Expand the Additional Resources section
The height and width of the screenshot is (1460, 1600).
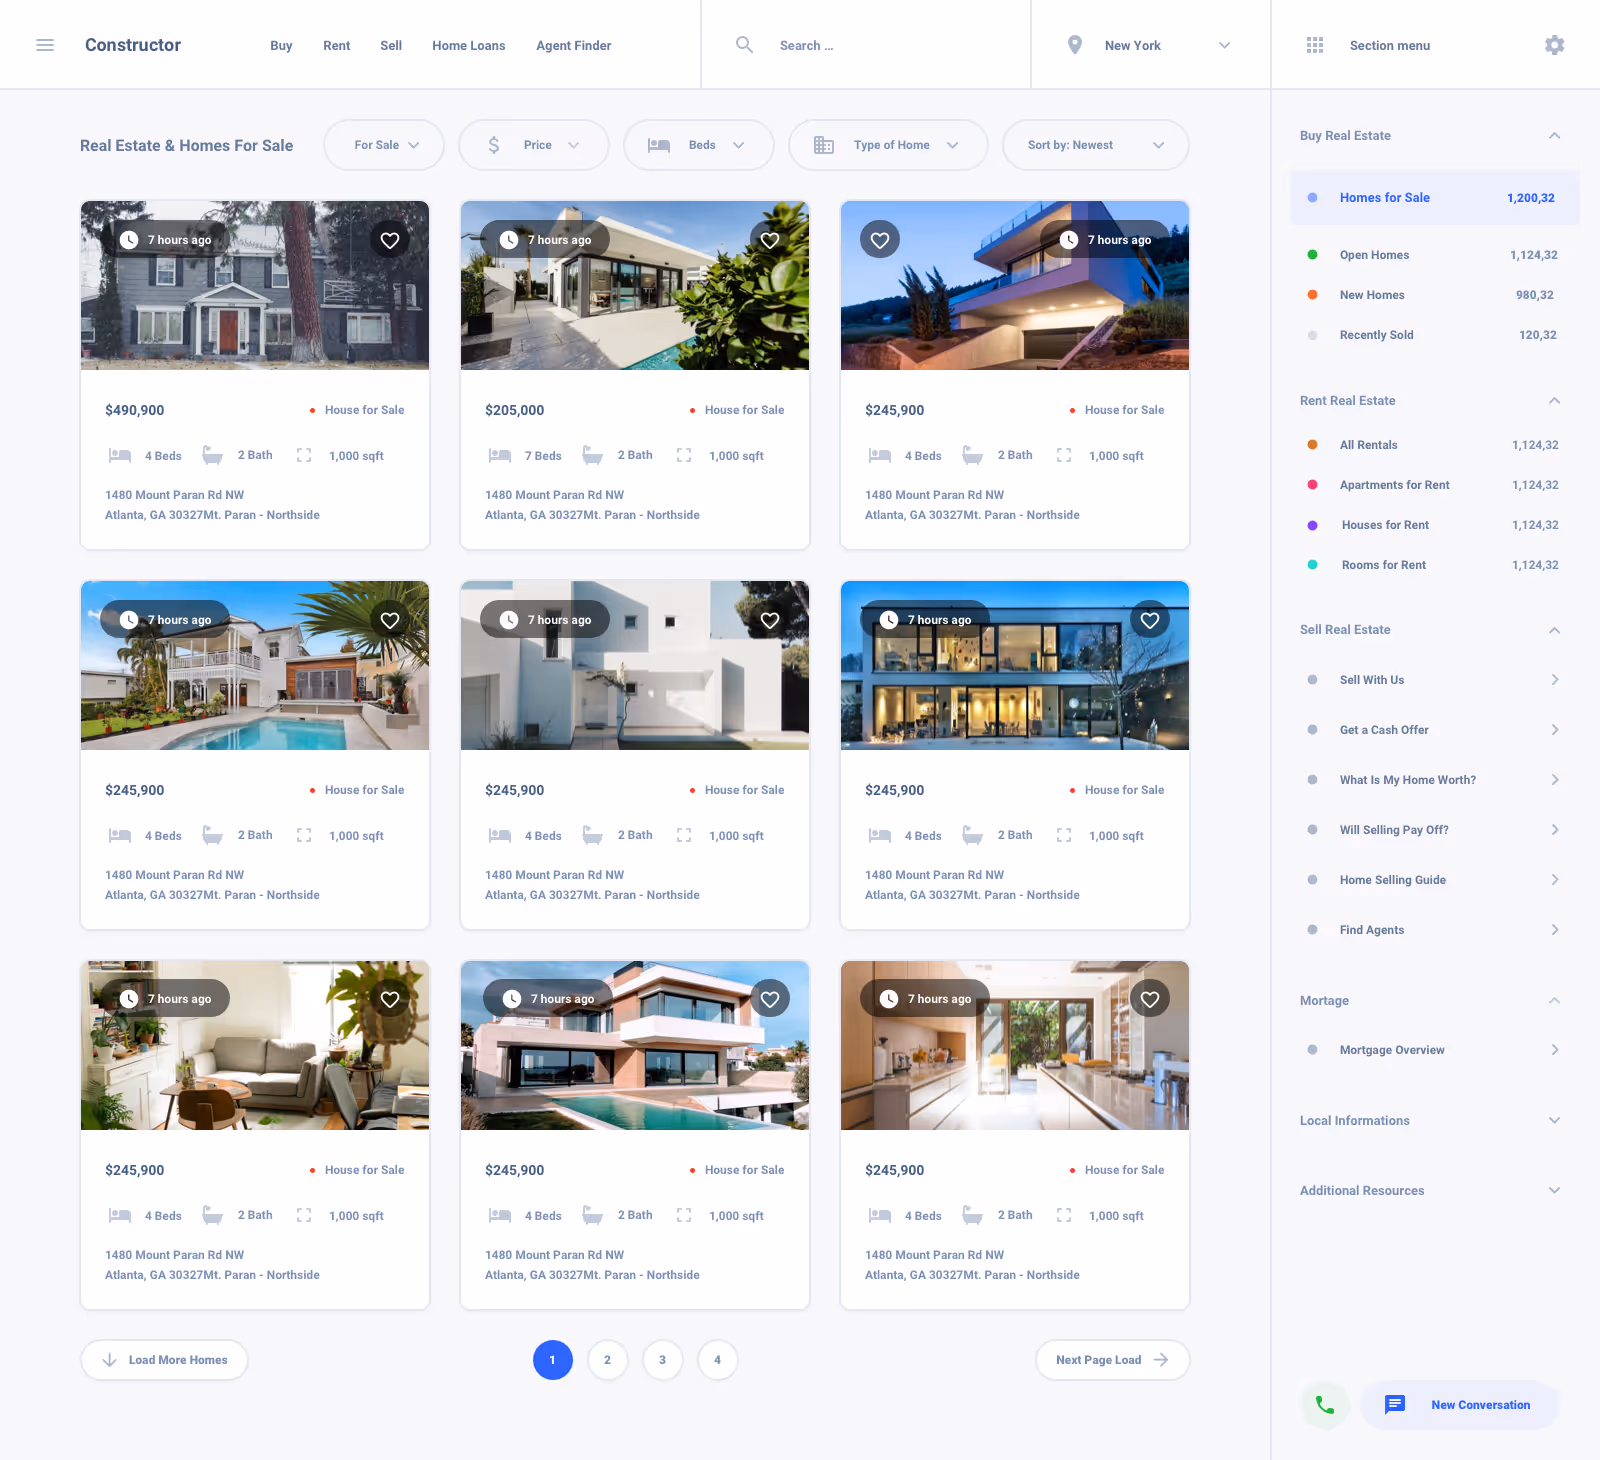pos(1554,1191)
